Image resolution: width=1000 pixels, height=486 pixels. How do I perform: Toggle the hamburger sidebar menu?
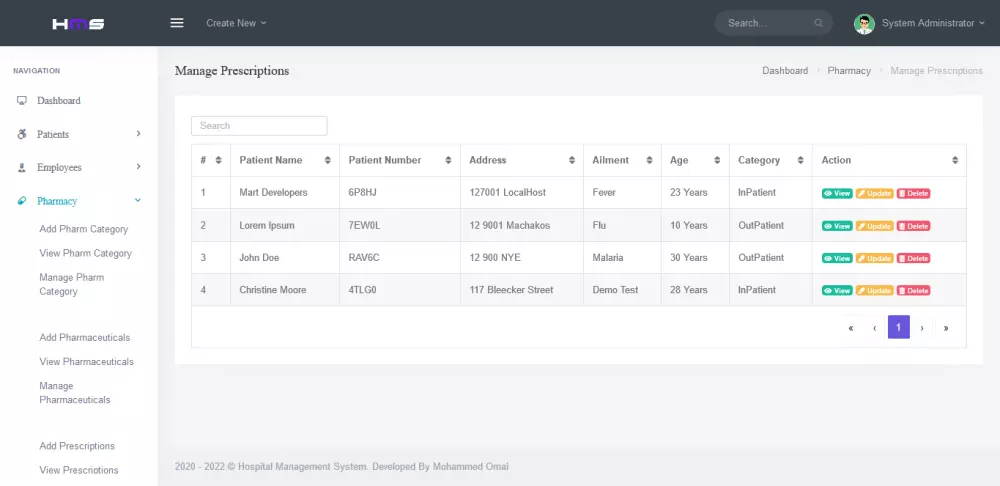point(177,23)
